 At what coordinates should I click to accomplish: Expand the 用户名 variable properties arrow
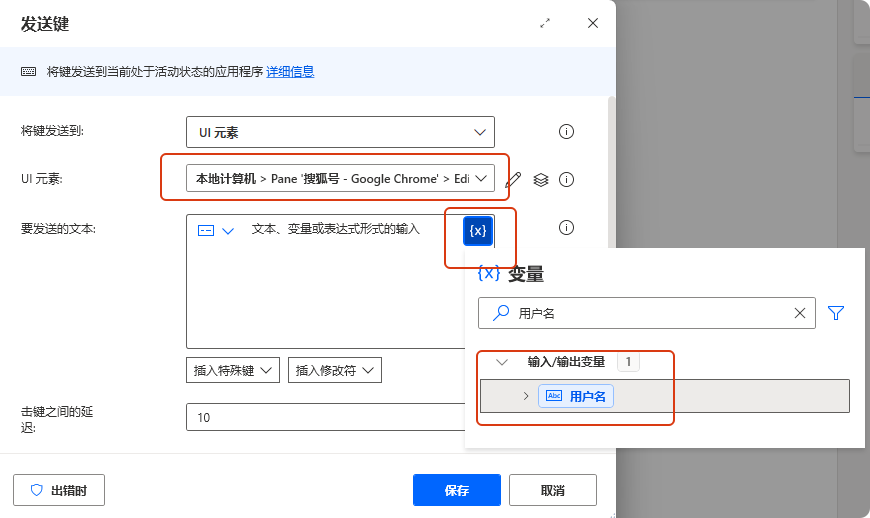click(525, 396)
